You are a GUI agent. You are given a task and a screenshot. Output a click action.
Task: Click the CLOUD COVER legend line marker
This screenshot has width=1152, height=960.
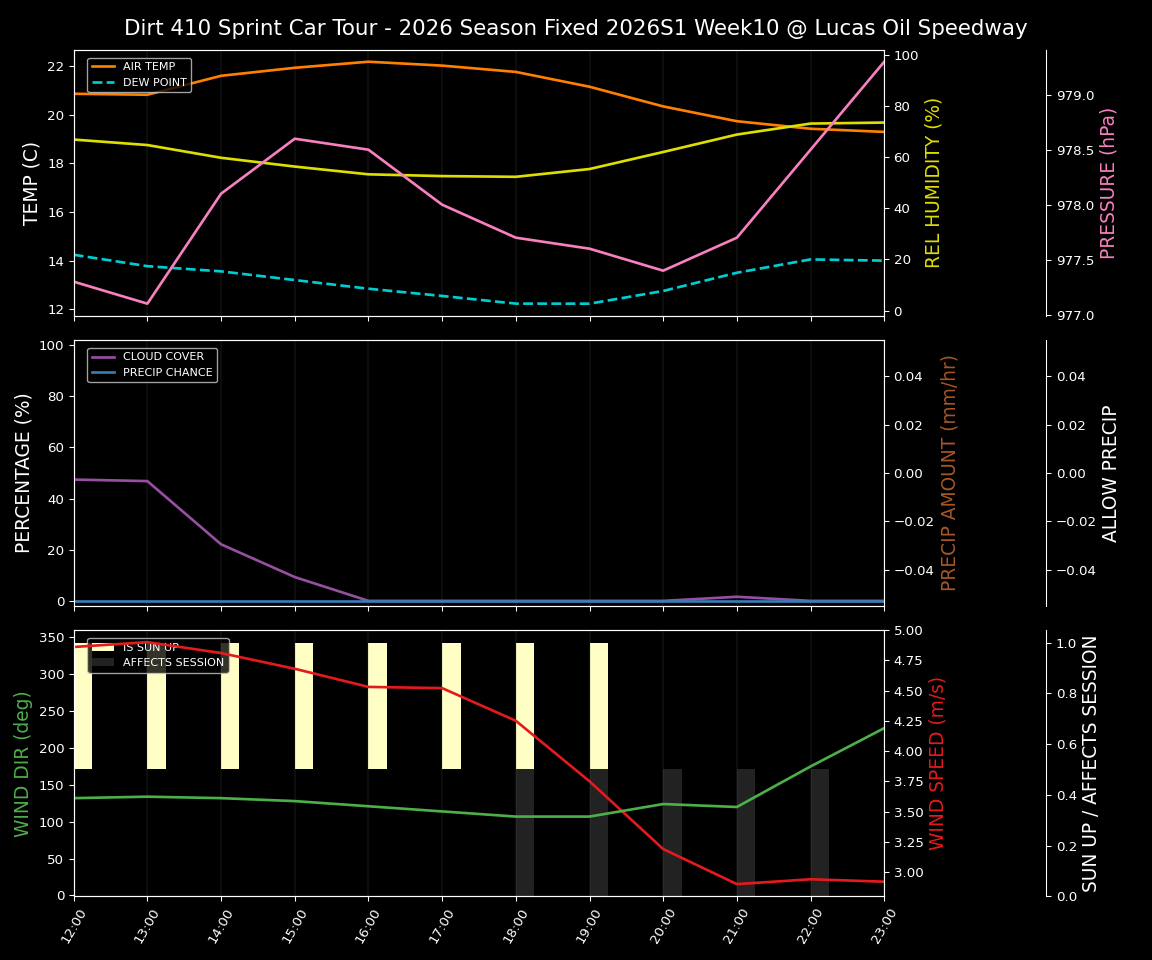point(102,356)
